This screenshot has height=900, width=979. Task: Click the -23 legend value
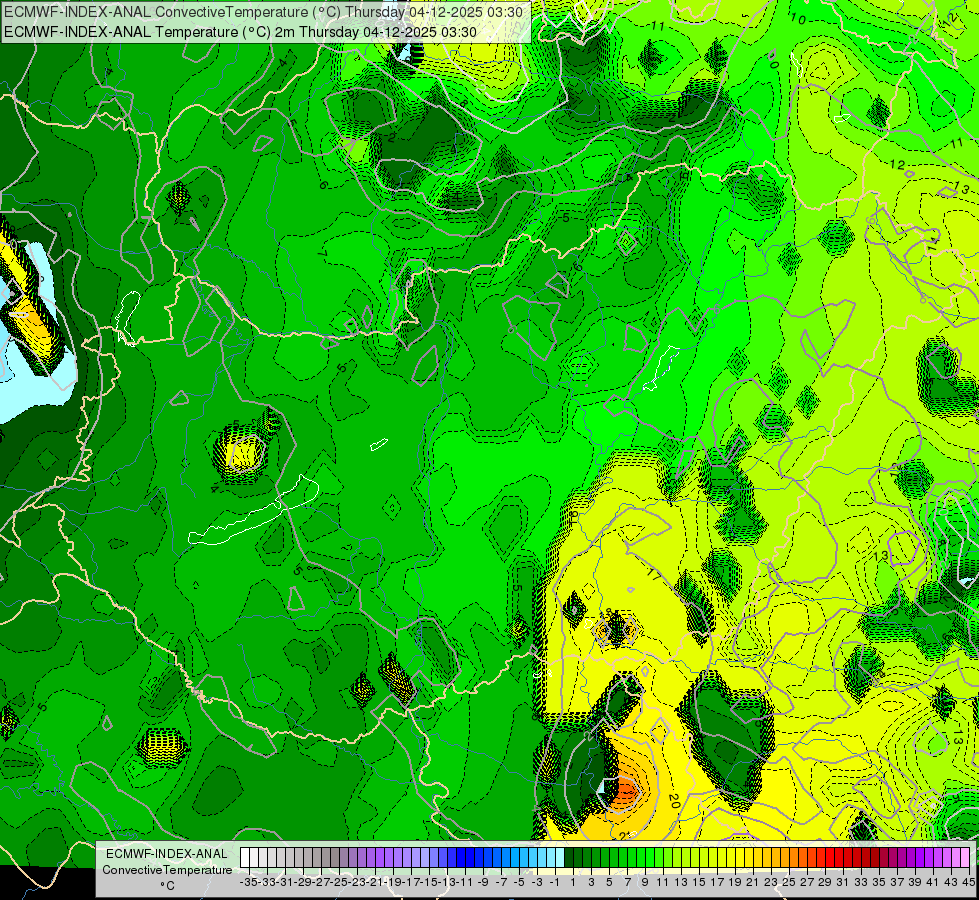[358, 883]
